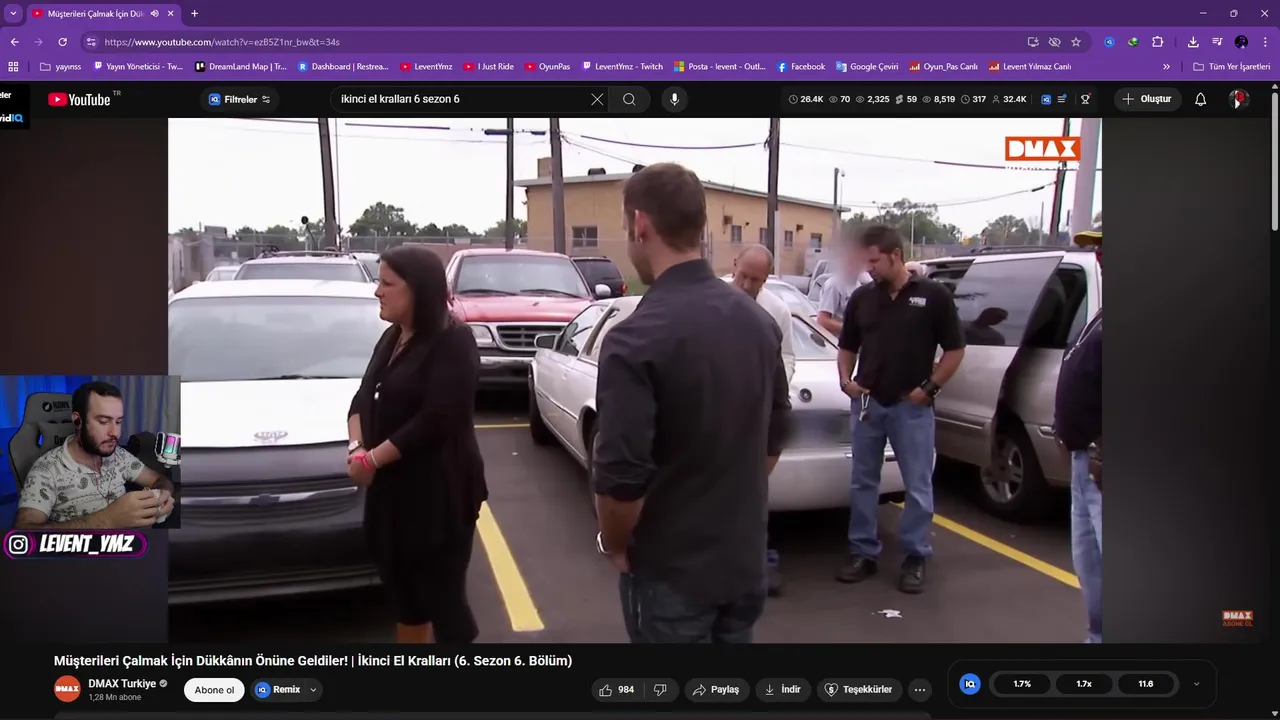The image size is (1280, 720).
Task: Open the vidIQ list icon in header
Action: pos(1062,99)
